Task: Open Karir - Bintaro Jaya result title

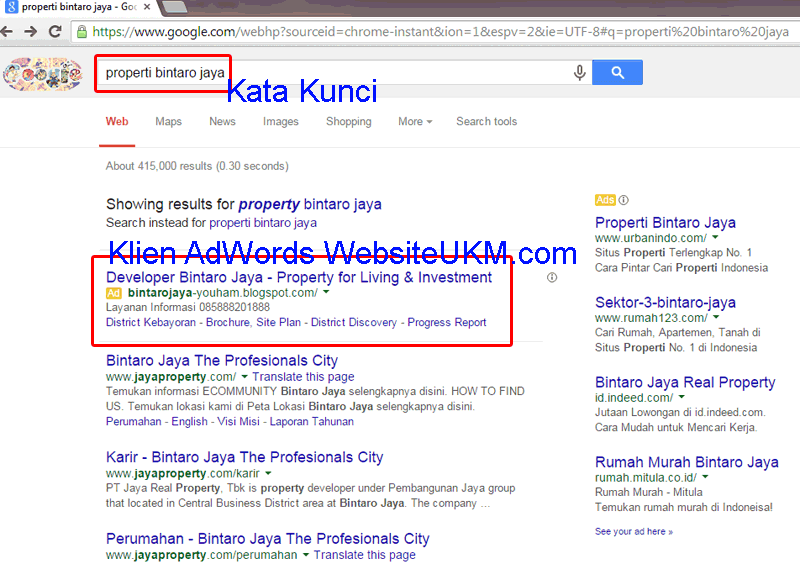Action: pyautogui.click(x=244, y=457)
